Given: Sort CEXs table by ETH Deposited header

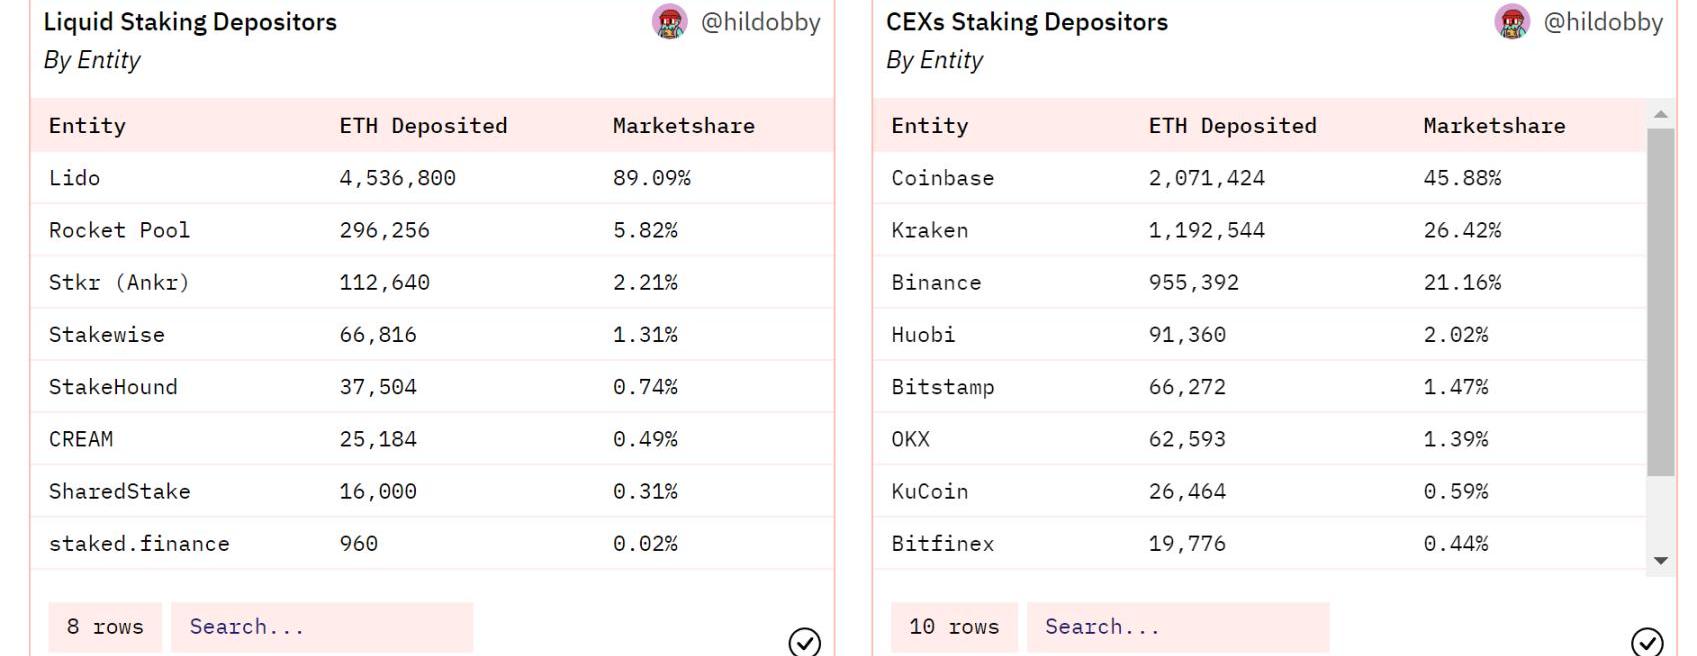Looking at the screenshot, I should point(1232,126).
